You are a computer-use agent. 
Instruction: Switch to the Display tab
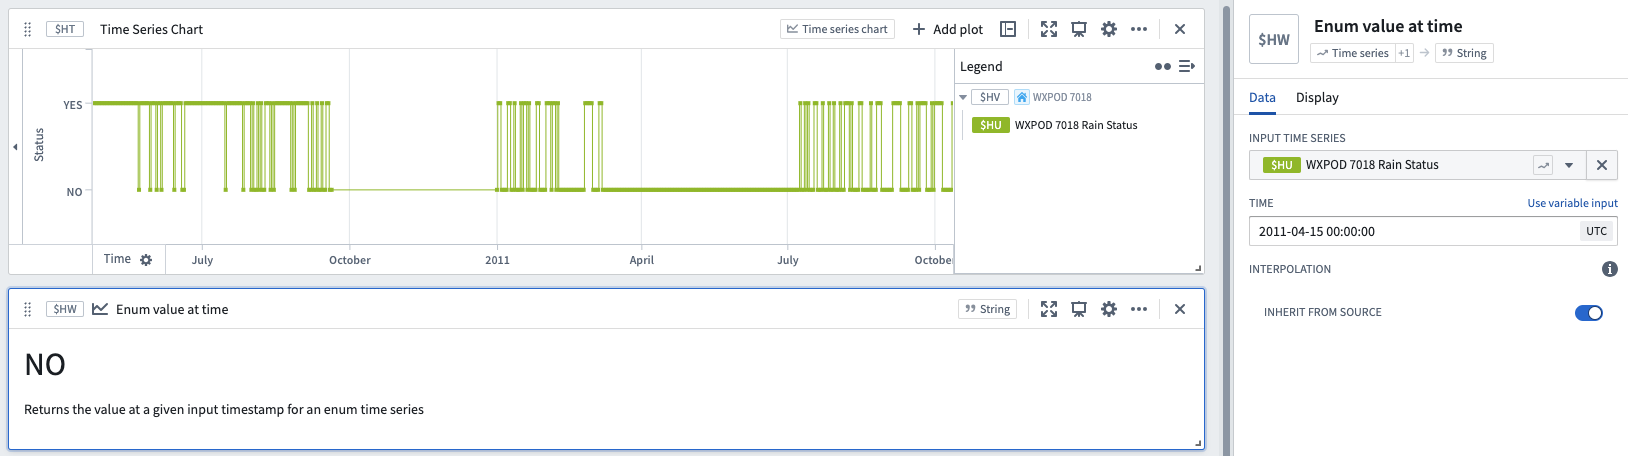pos(1317,97)
